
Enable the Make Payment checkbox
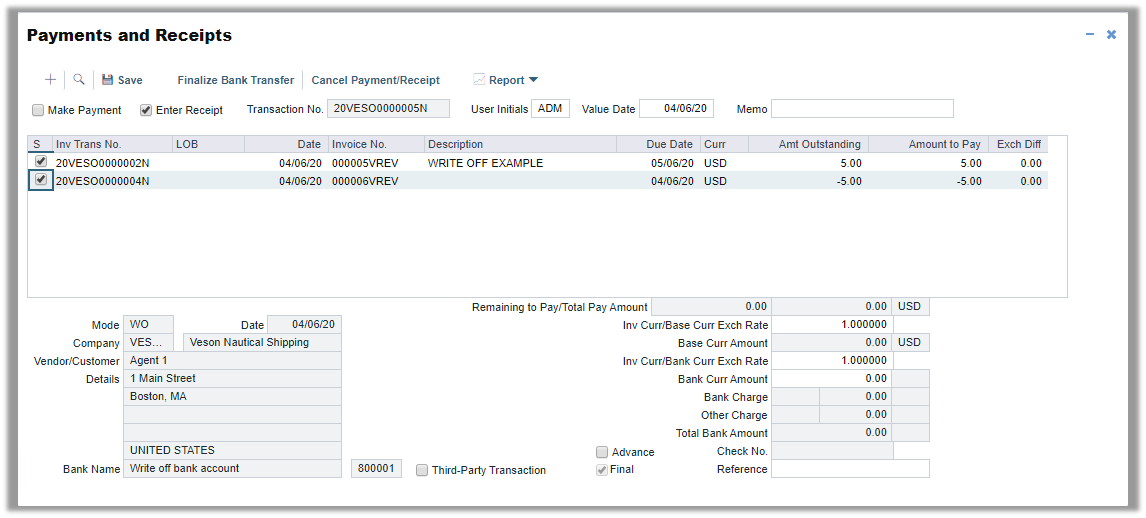(38, 110)
